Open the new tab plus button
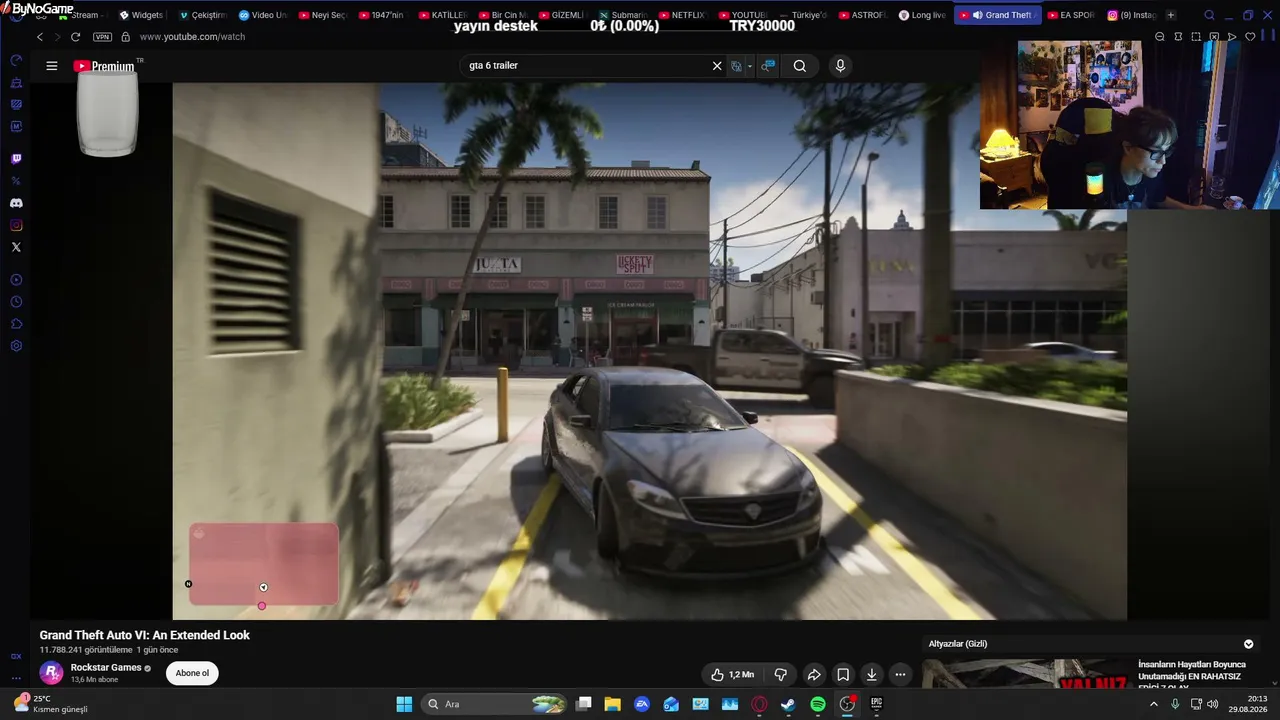1280x720 pixels. pyautogui.click(x=1171, y=15)
